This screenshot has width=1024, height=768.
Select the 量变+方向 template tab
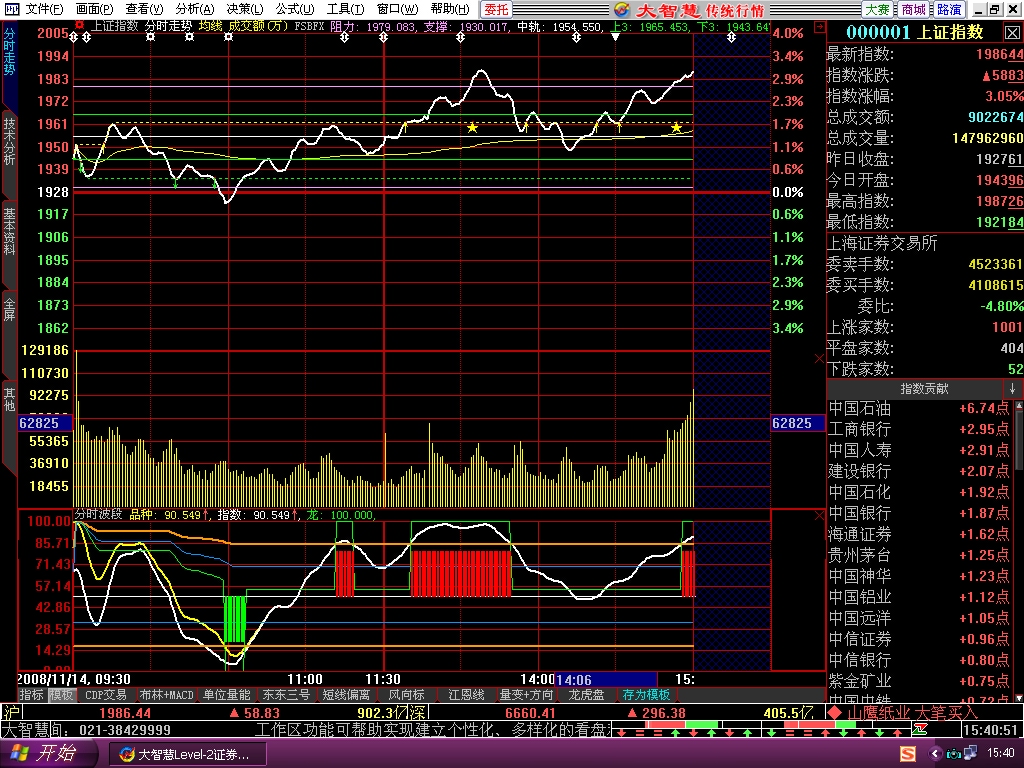coord(526,695)
